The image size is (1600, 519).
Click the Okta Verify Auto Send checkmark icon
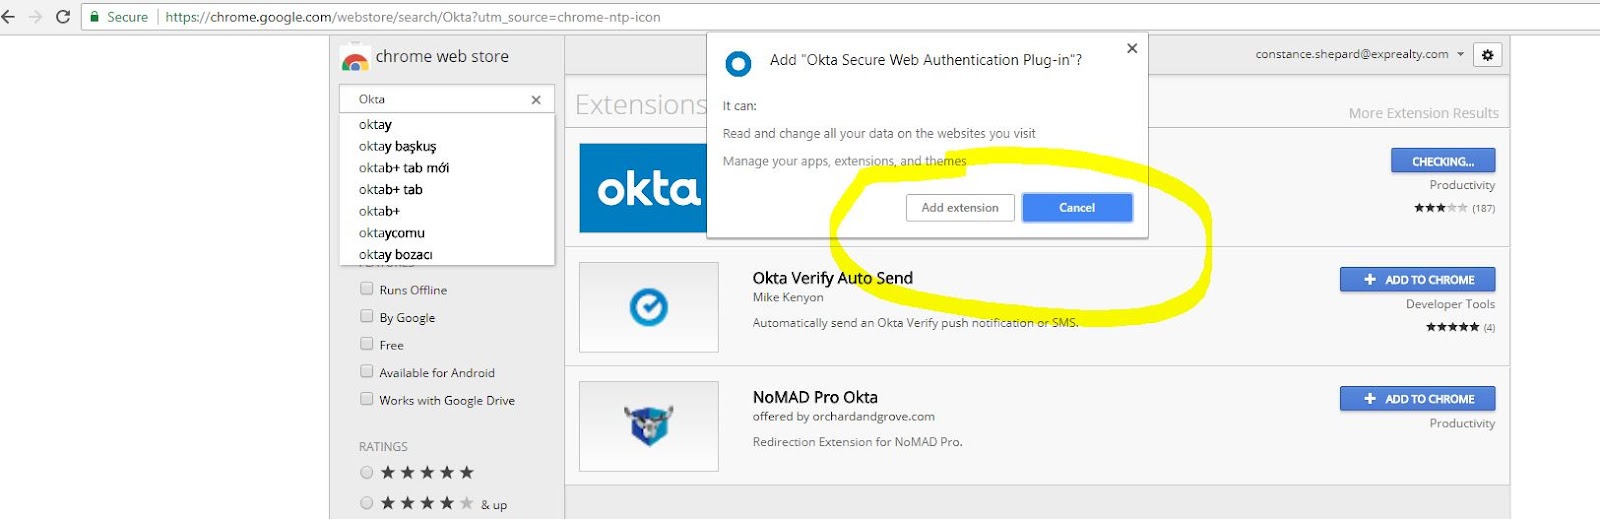click(649, 307)
